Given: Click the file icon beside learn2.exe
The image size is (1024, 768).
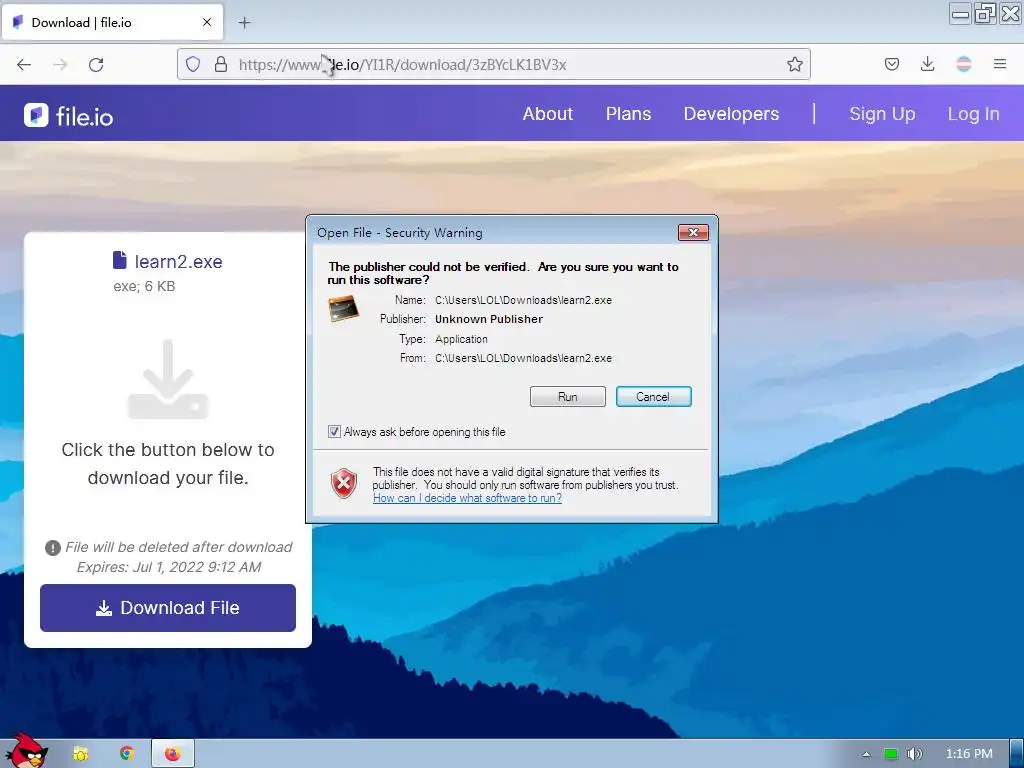Looking at the screenshot, I should 120,260.
